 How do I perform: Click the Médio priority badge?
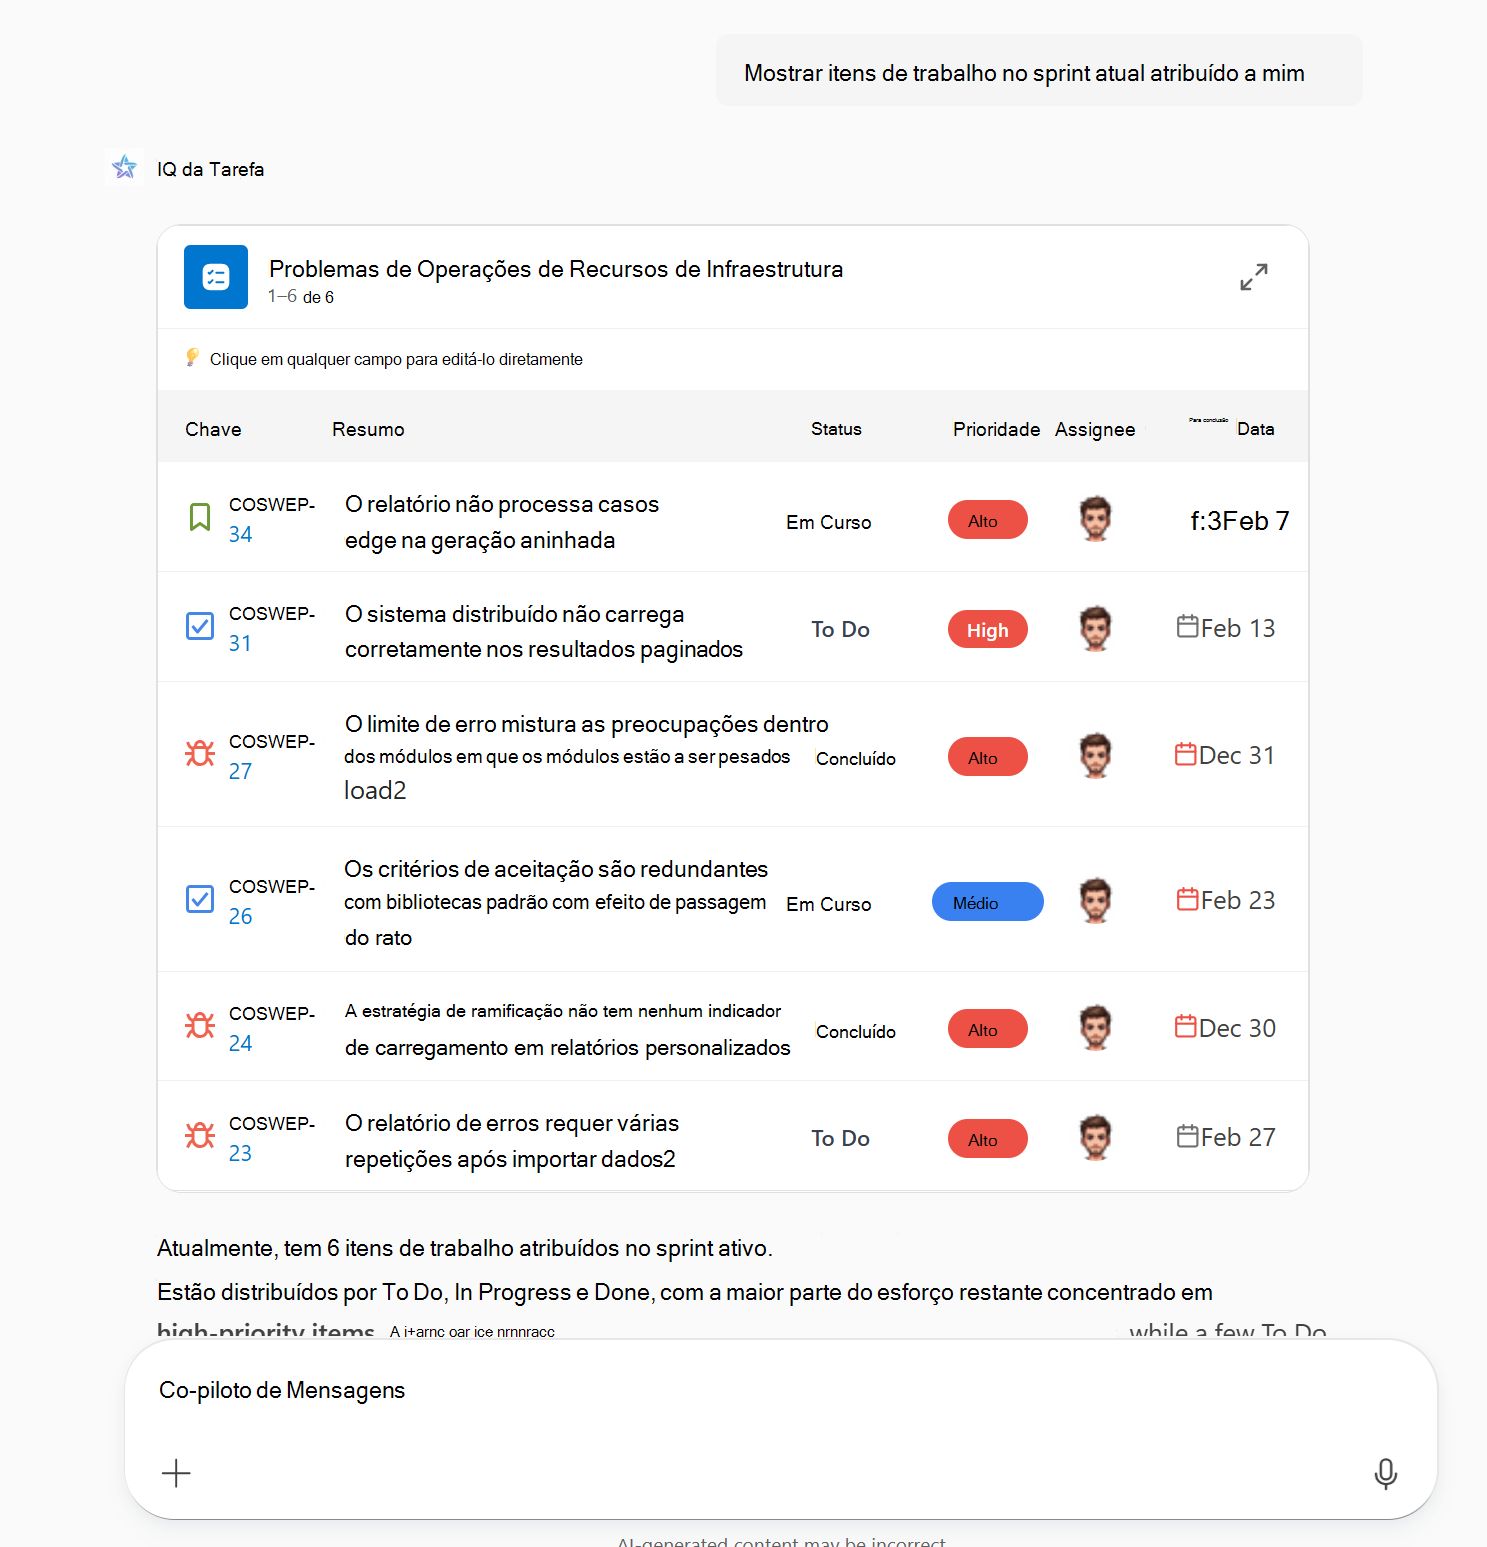tap(987, 901)
